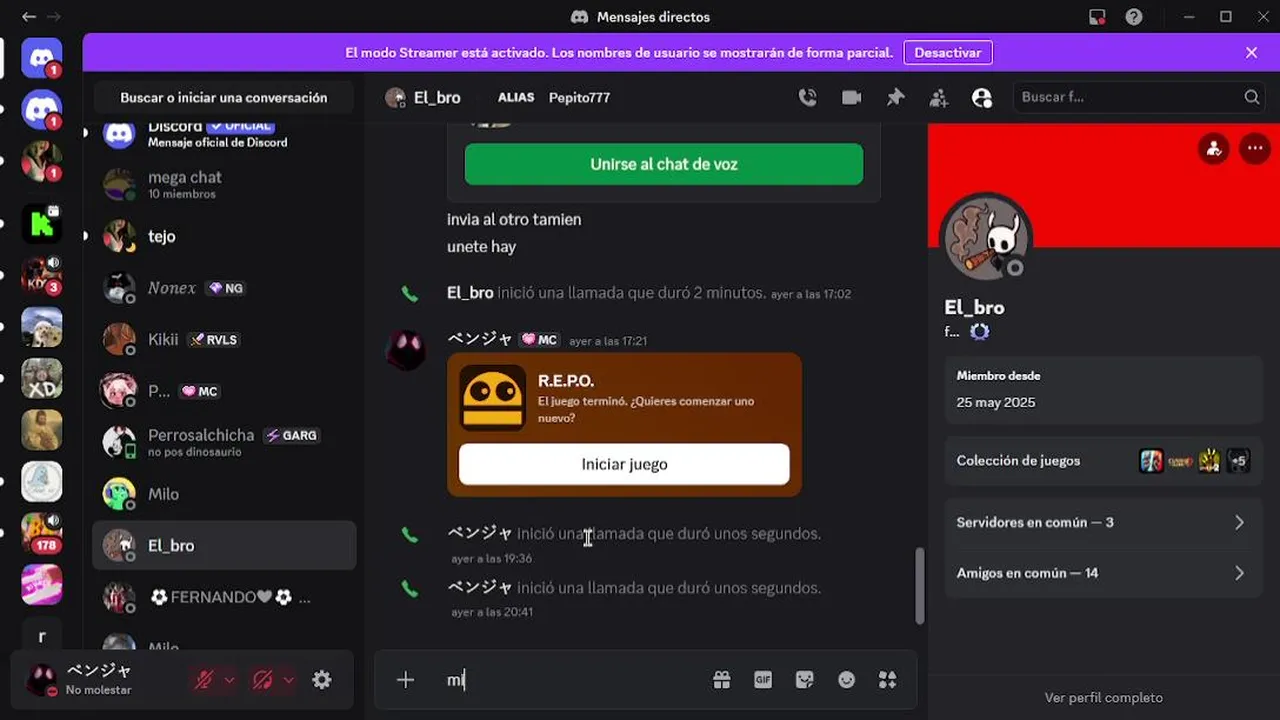1280x720 pixels.
Task: Click Desactivar to disable Streamer mode
Action: 948,52
